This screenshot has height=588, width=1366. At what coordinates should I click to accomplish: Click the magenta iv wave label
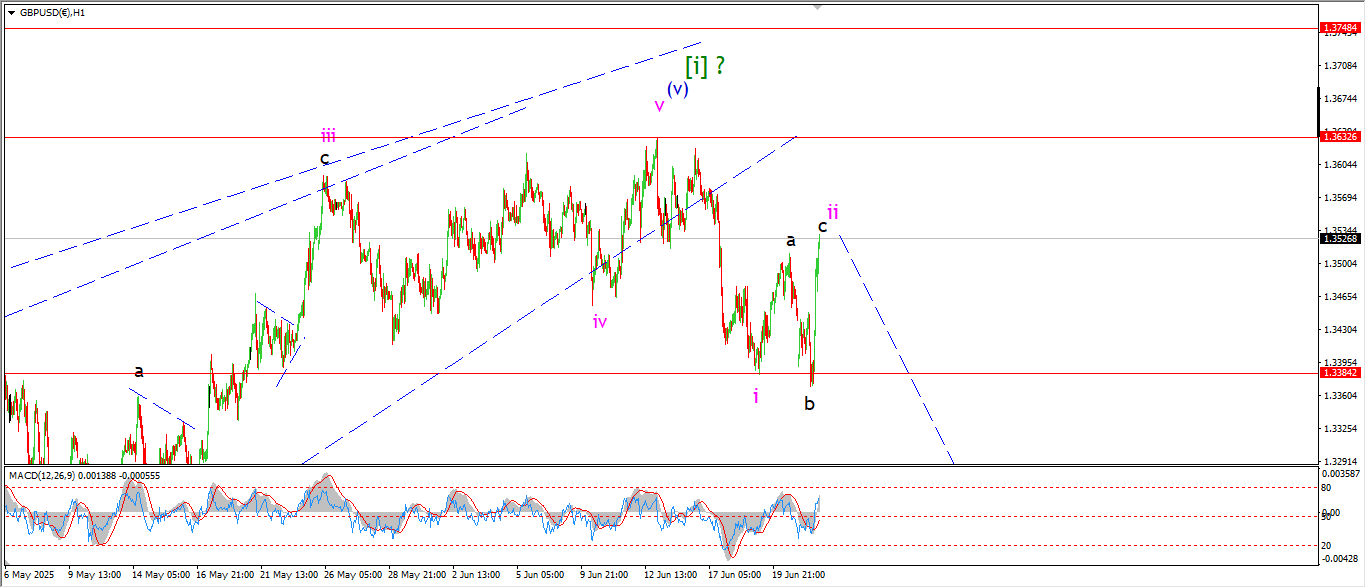point(600,321)
